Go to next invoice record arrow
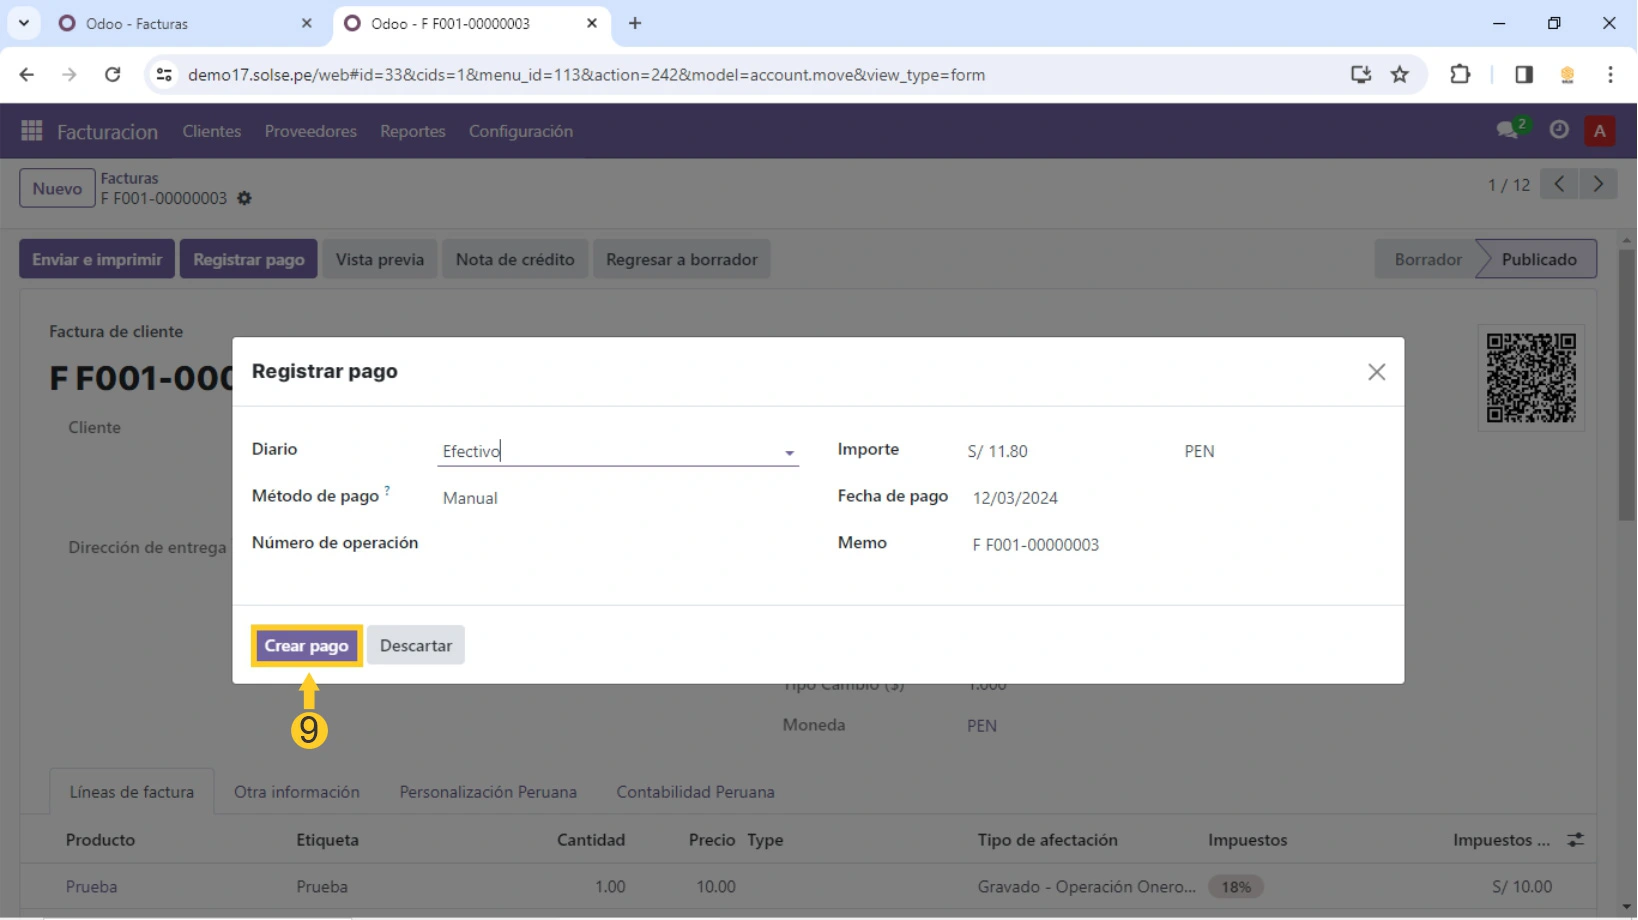Image resolution: width=1638 pixels, height=920 pixels. [1598, 185]
